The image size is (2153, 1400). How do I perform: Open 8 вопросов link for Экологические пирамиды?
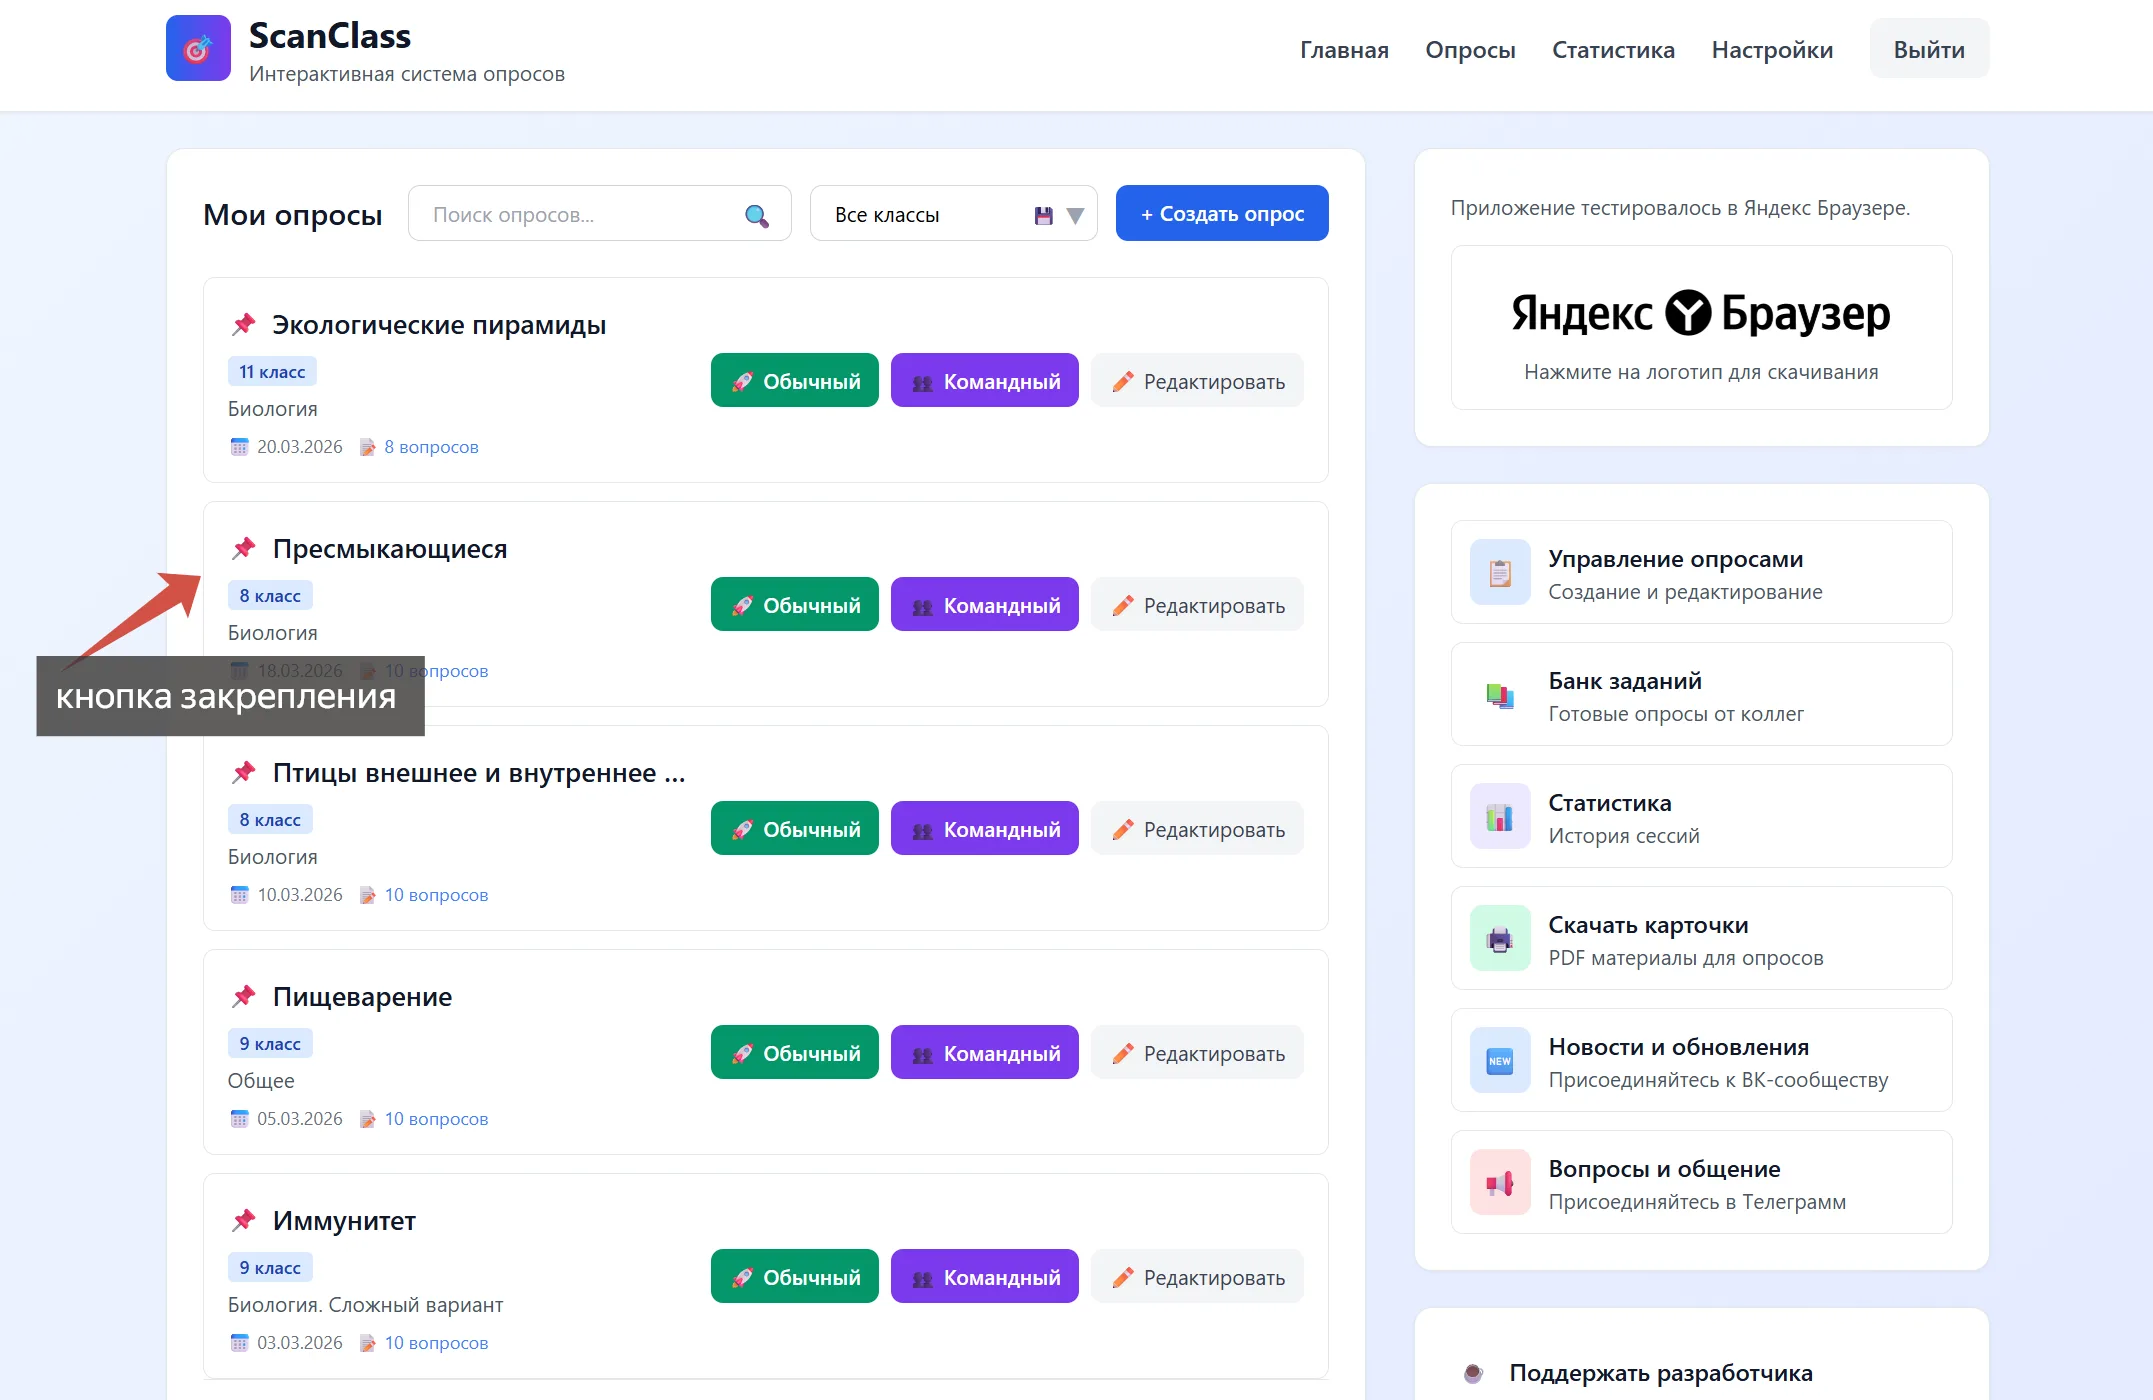(431, 447)
